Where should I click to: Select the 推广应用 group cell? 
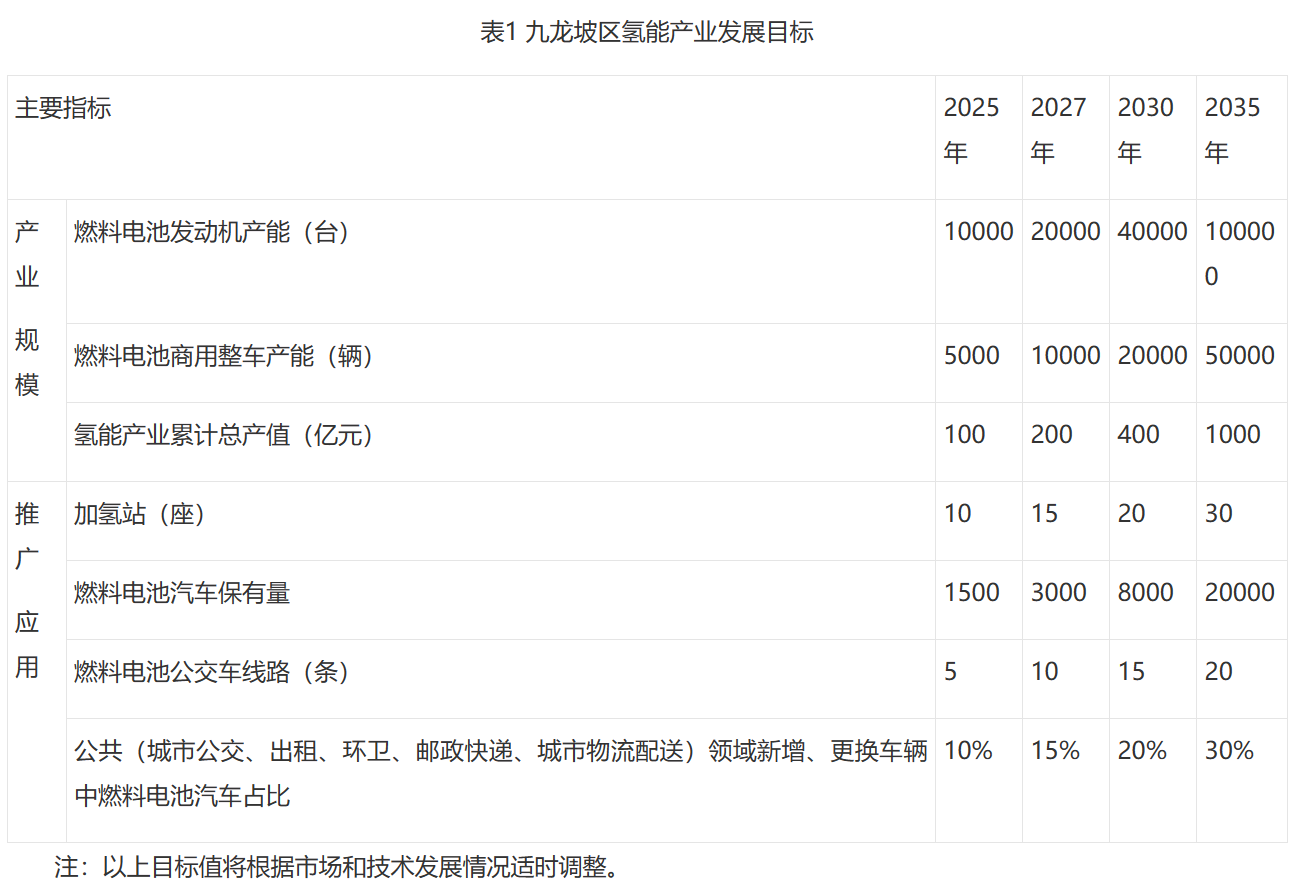pos(37,661)
